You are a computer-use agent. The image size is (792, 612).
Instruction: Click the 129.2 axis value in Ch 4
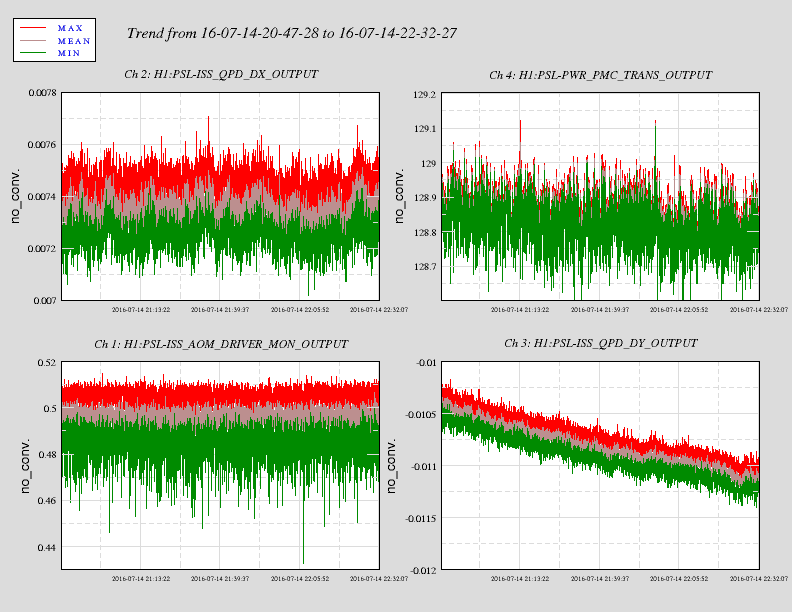[424, 95]
